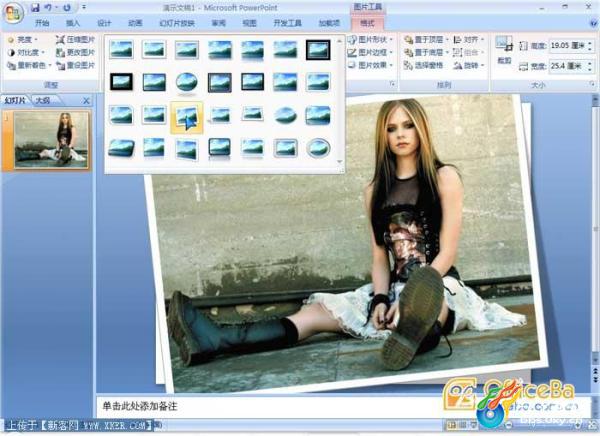
Task: Switch to the 幻灯片 slides pane tab
Action: (x=15, y=100)
